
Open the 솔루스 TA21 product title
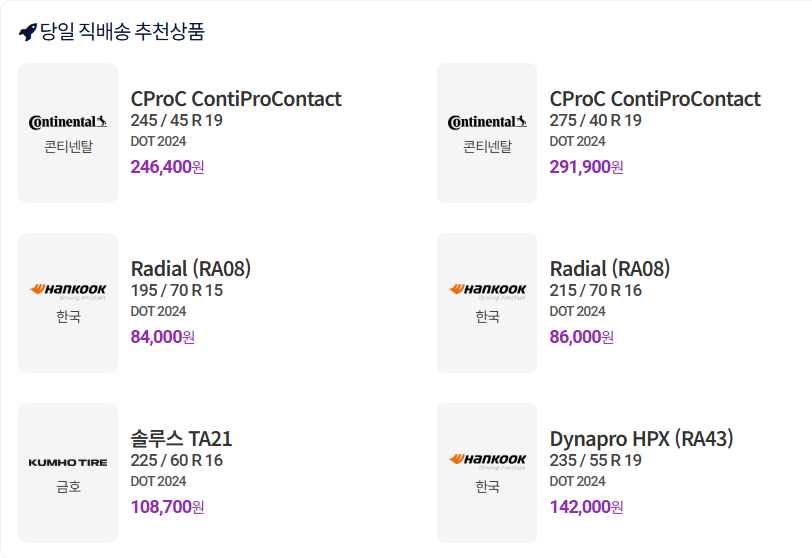[182, 439]
